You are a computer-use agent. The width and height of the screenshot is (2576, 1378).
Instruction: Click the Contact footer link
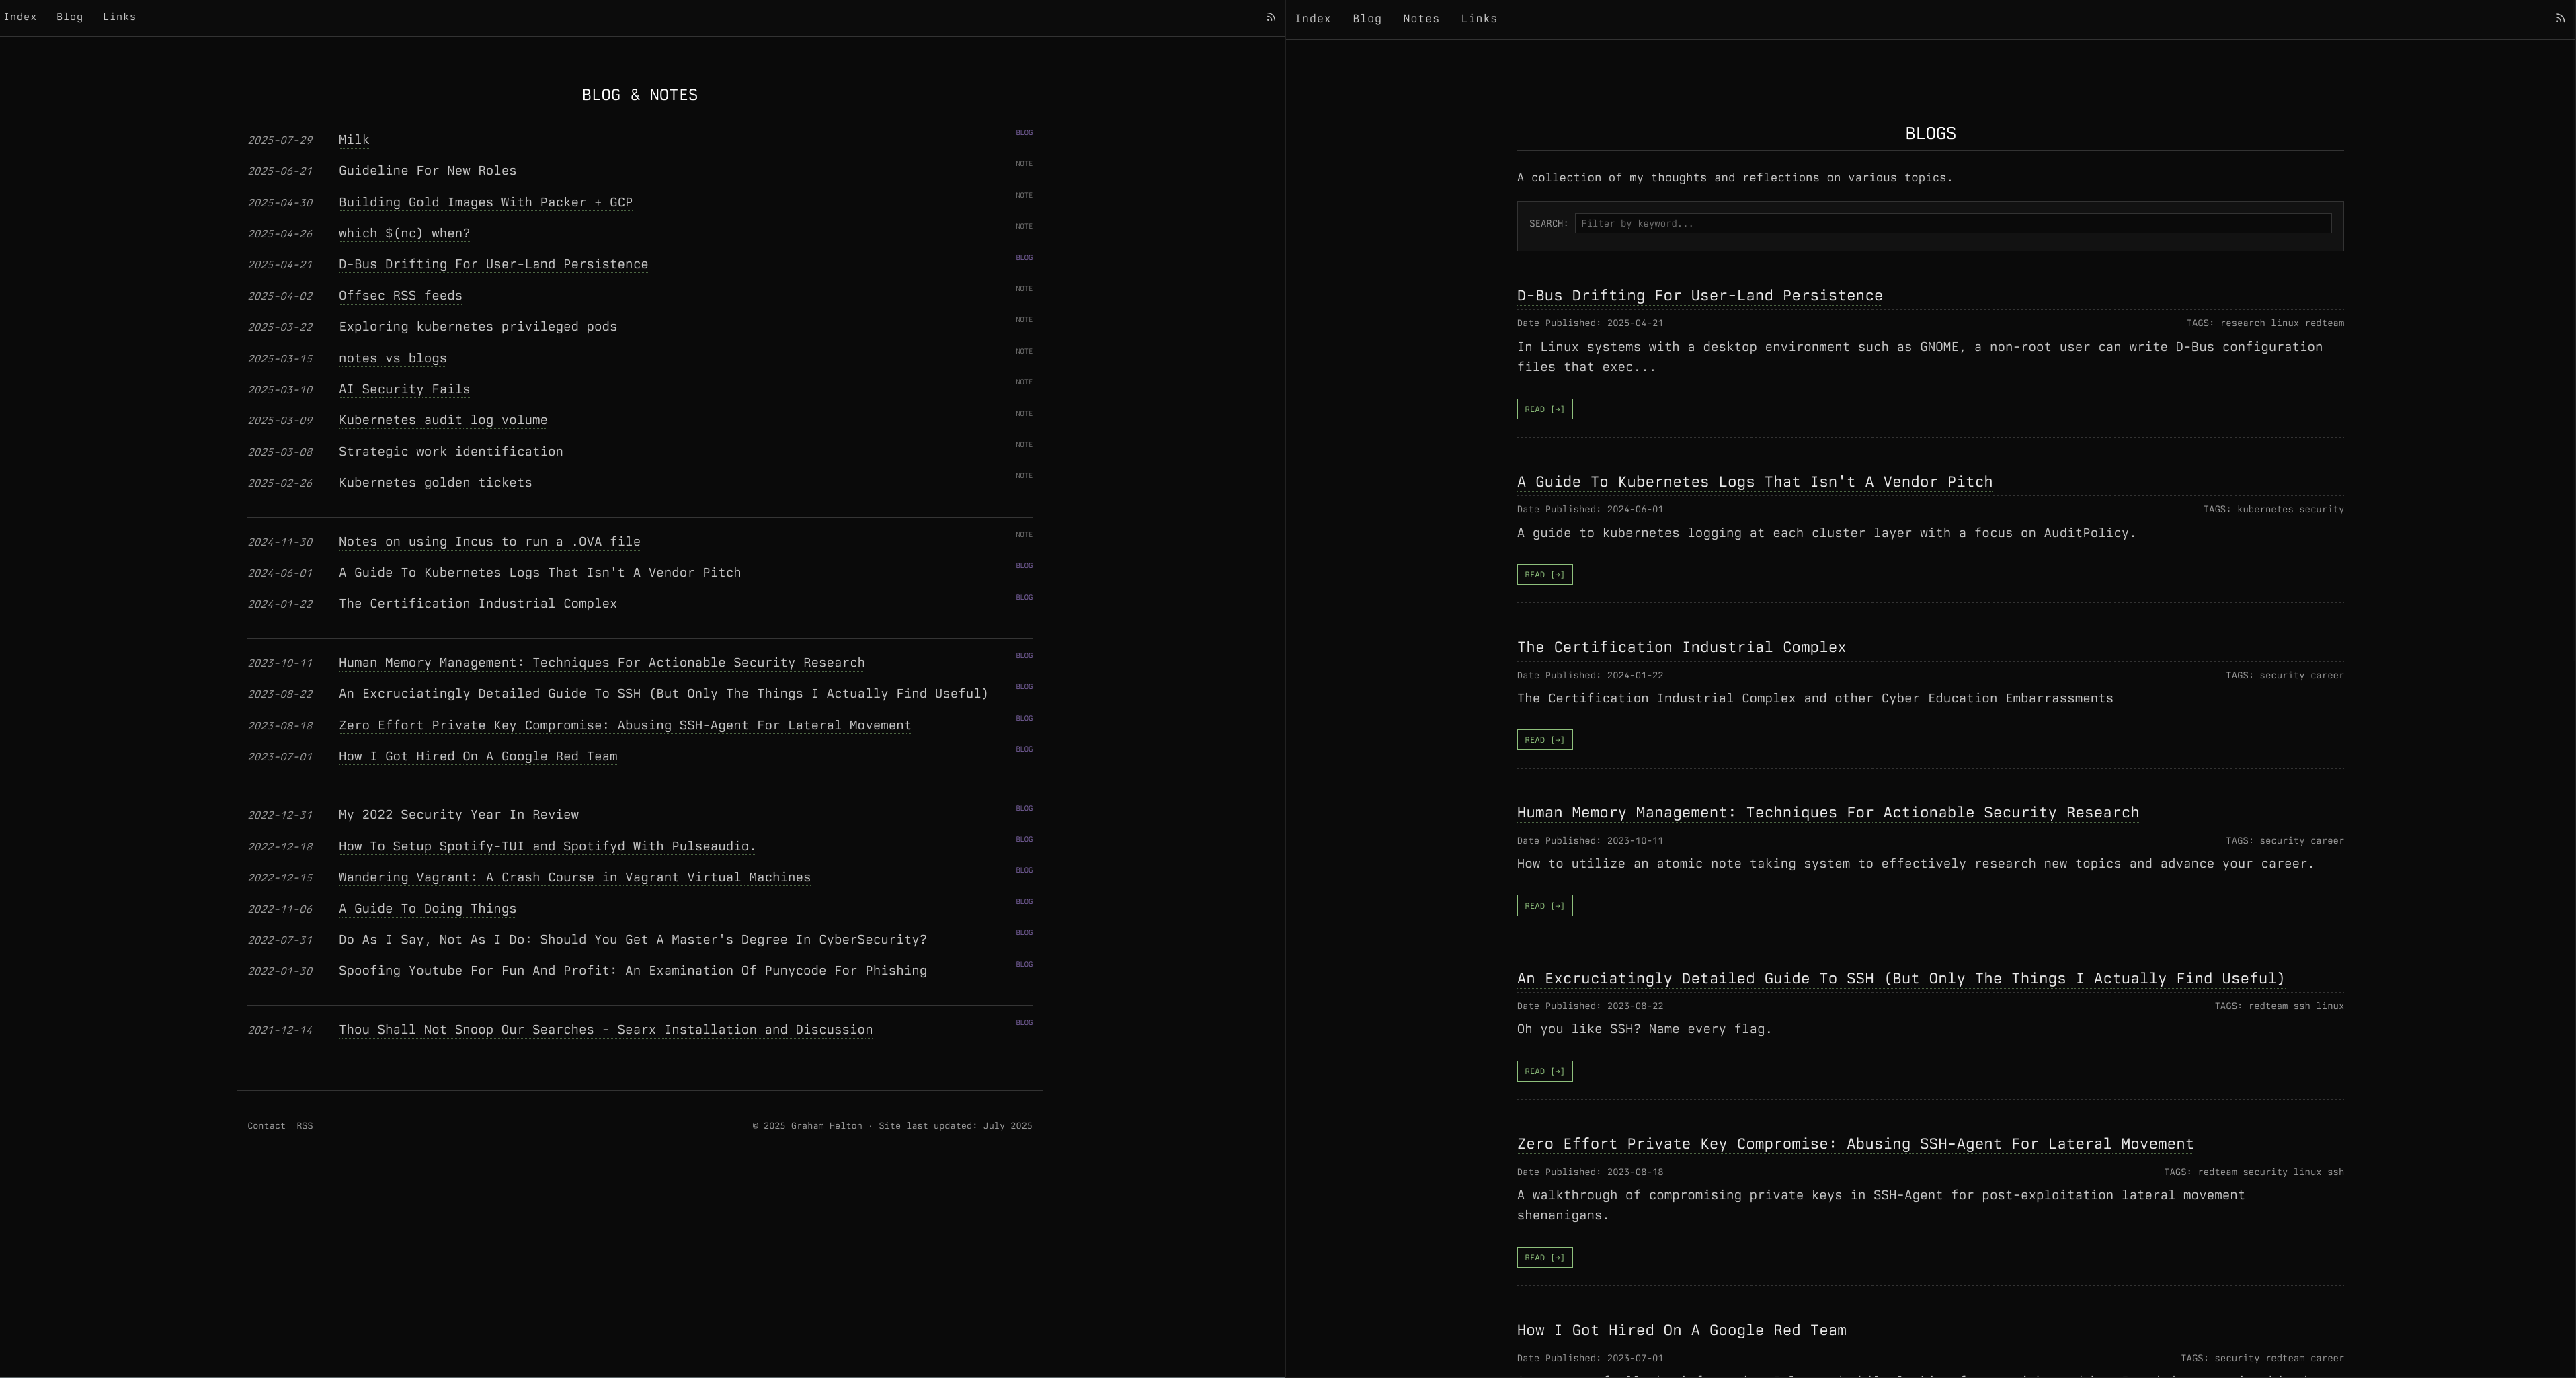click(x=266, y=1126)
